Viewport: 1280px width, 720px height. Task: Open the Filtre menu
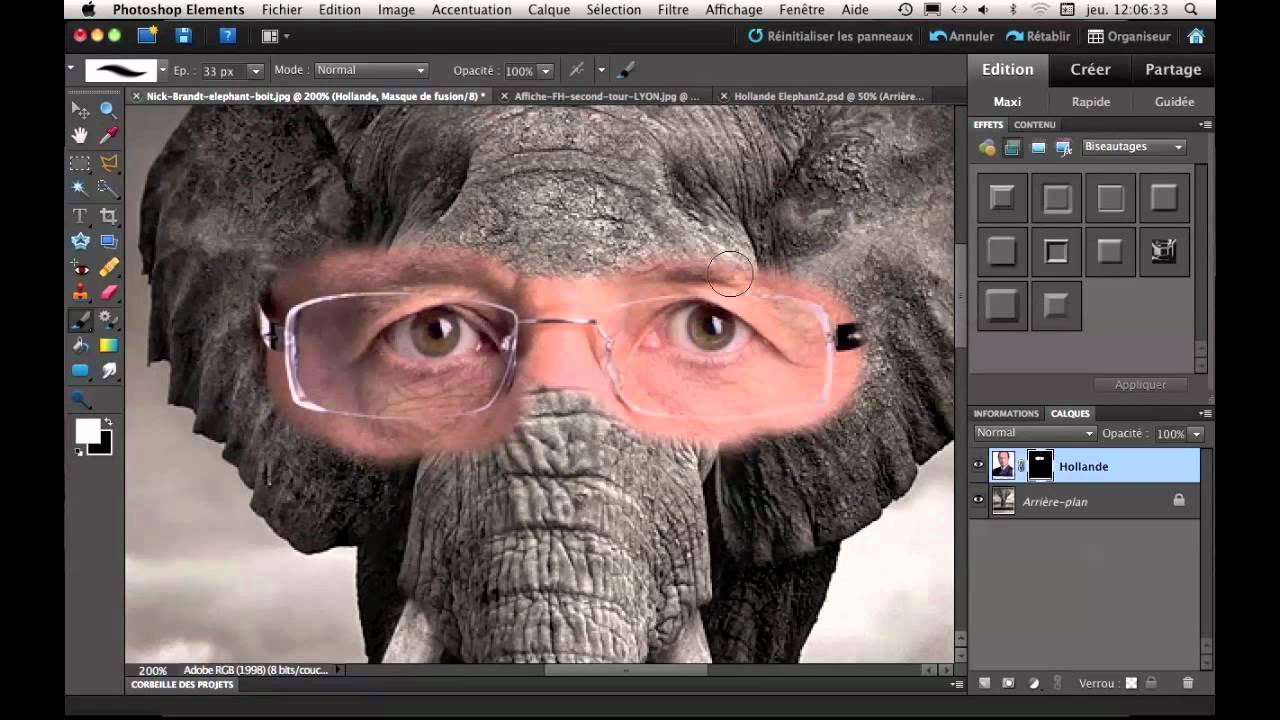673,9
